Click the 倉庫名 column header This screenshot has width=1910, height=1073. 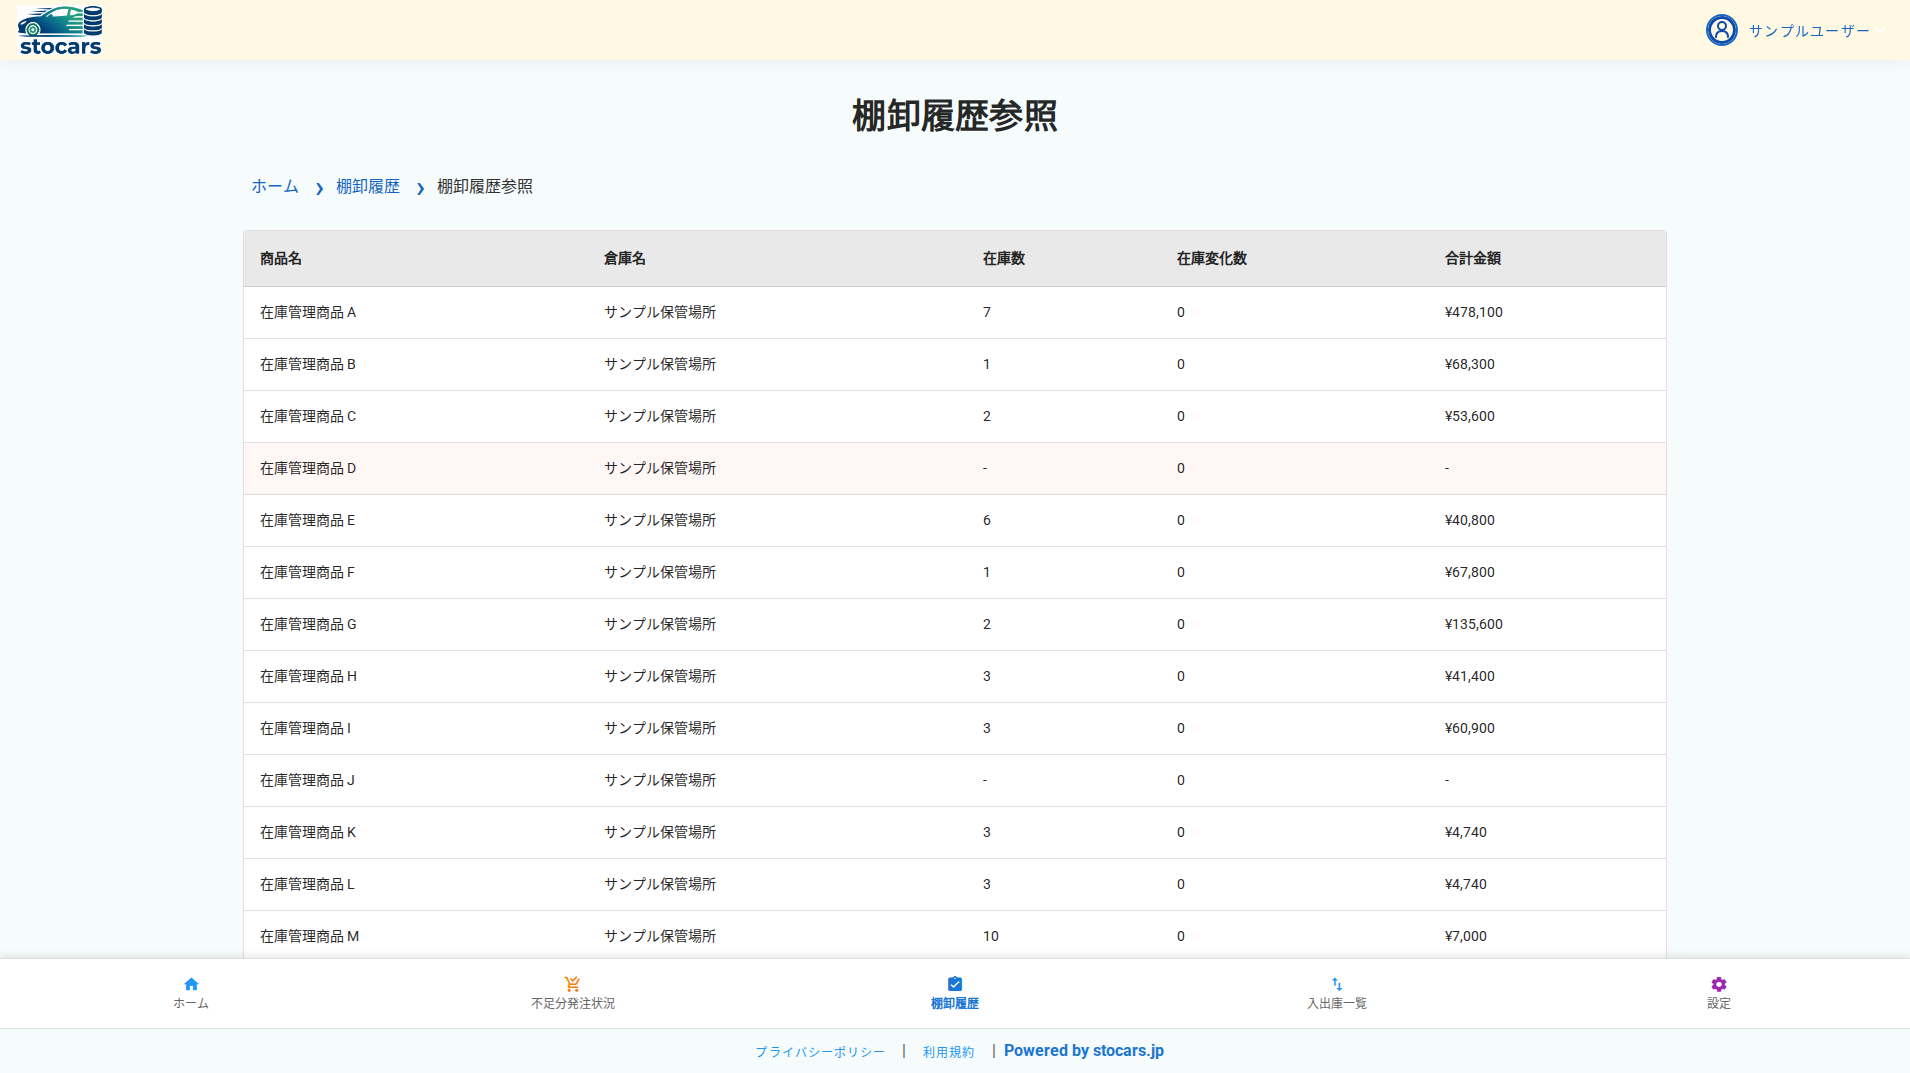point(625,258)
